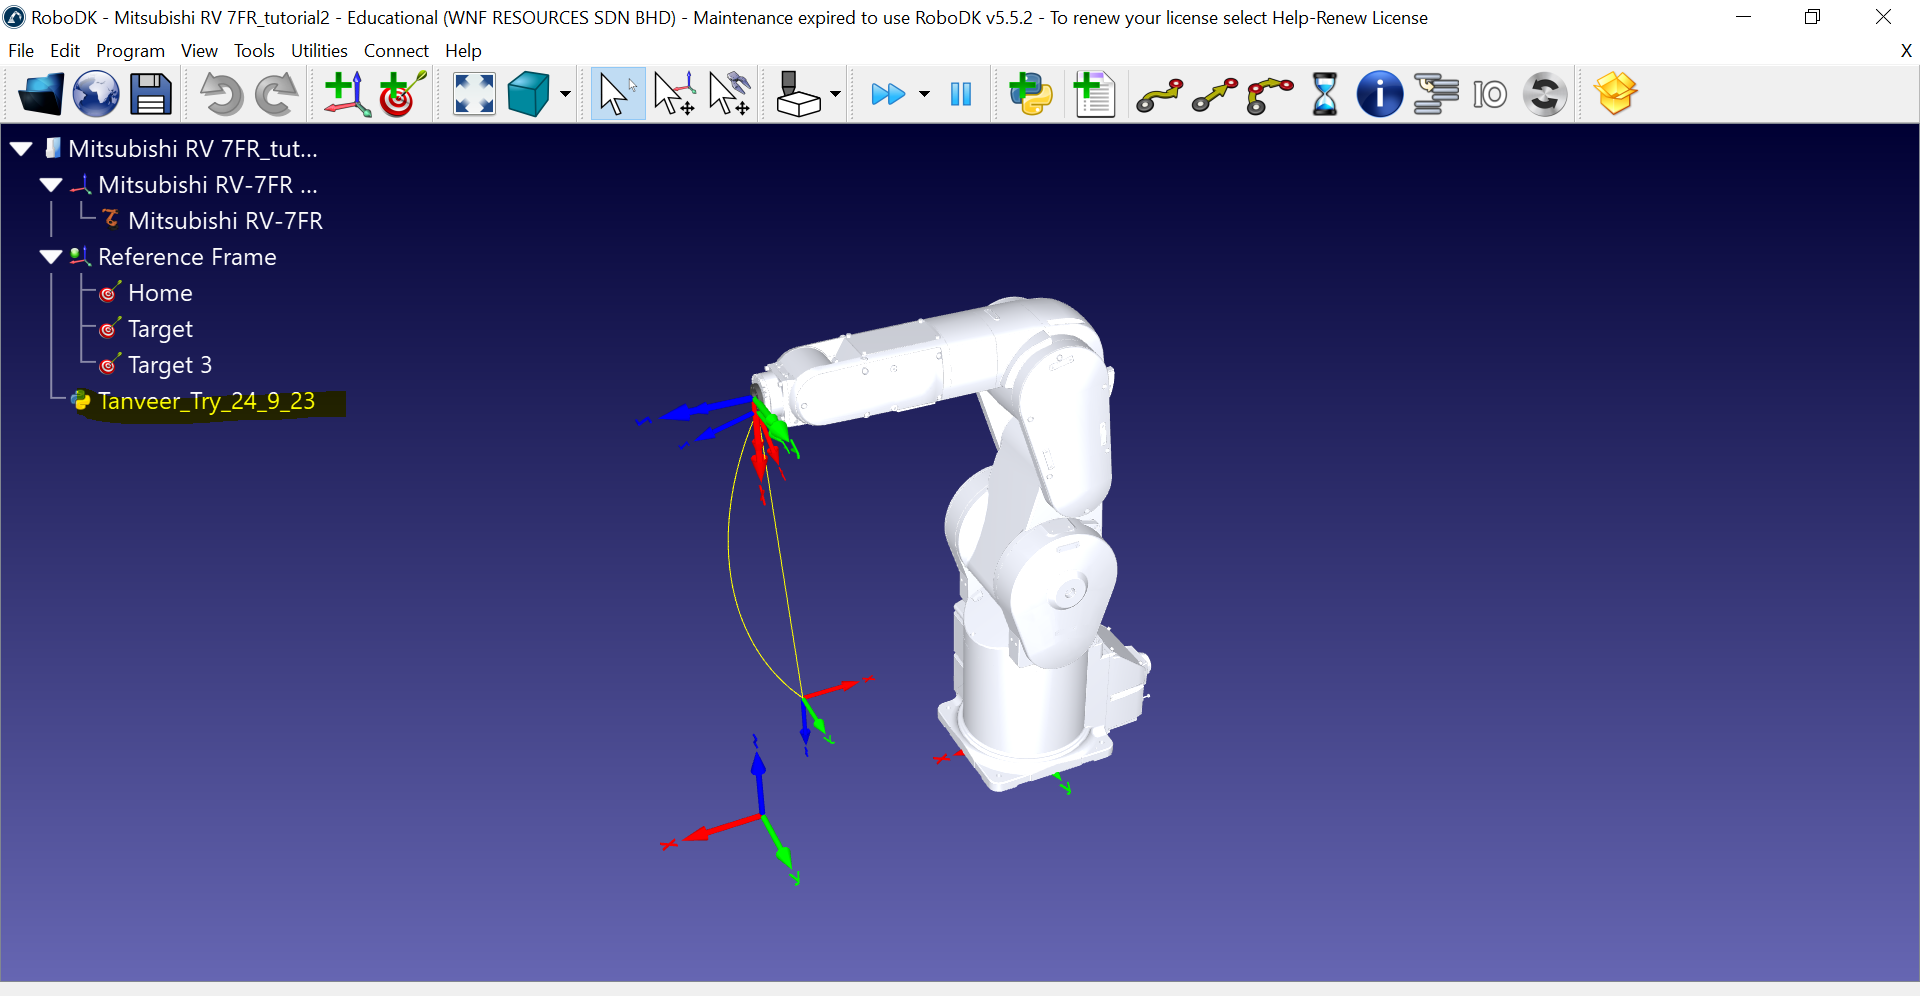Click the Open file toolbar icon
Viewport: 1920px width, 996px height.
41,95
